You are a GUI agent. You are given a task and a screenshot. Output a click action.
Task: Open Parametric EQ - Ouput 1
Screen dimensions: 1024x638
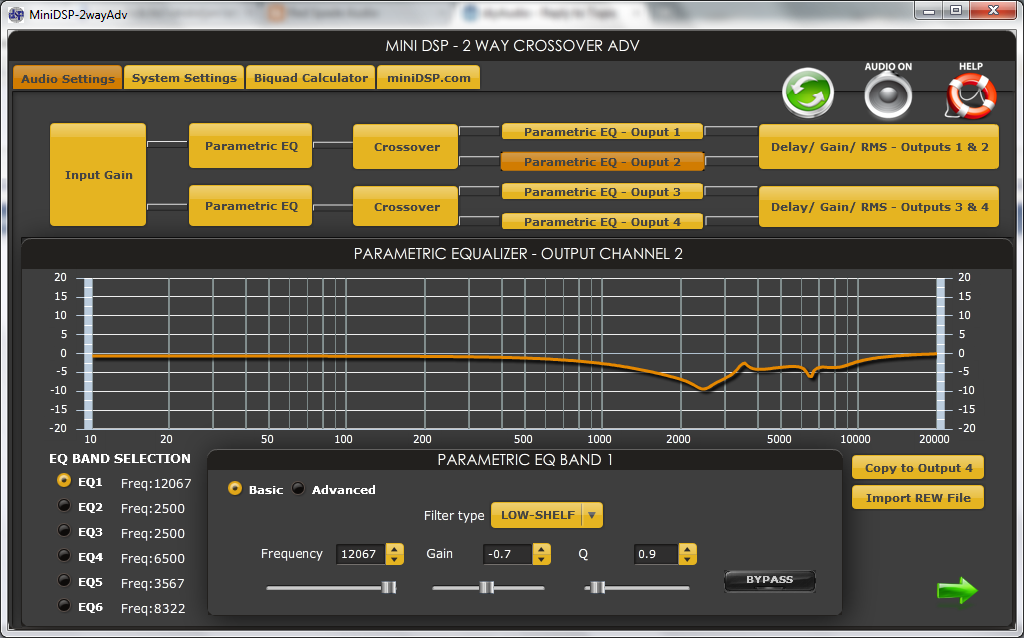(x=602, y=131)
